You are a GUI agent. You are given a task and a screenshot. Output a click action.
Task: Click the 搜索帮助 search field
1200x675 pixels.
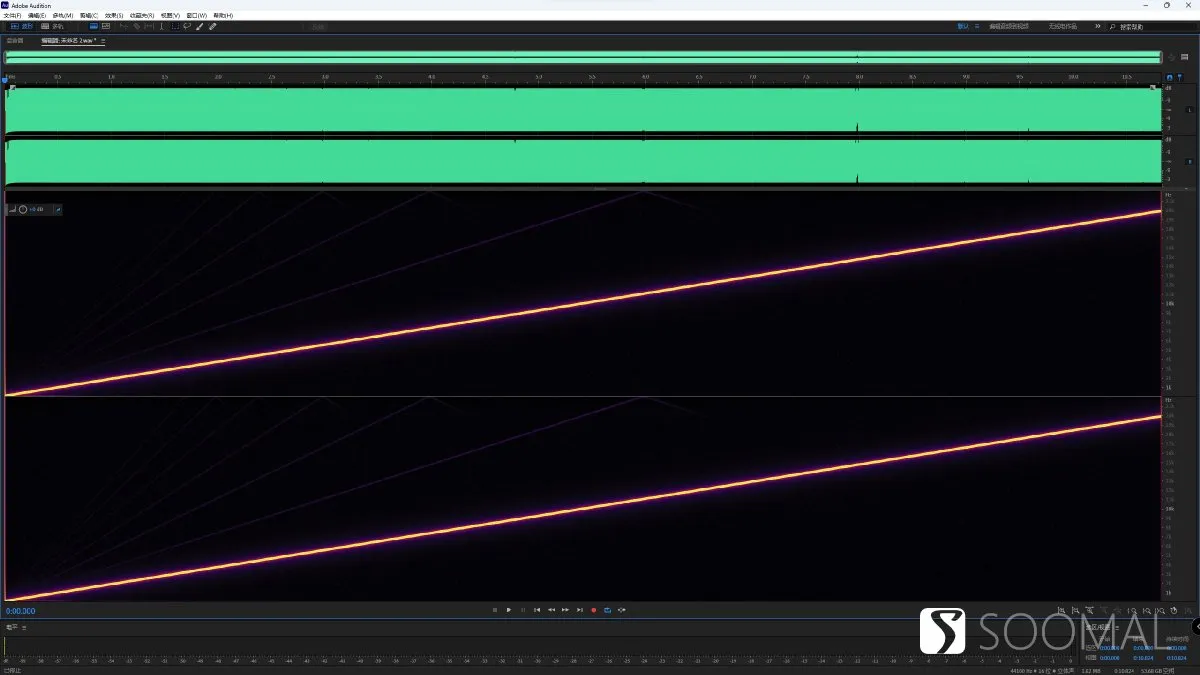tap(1150, 27)
